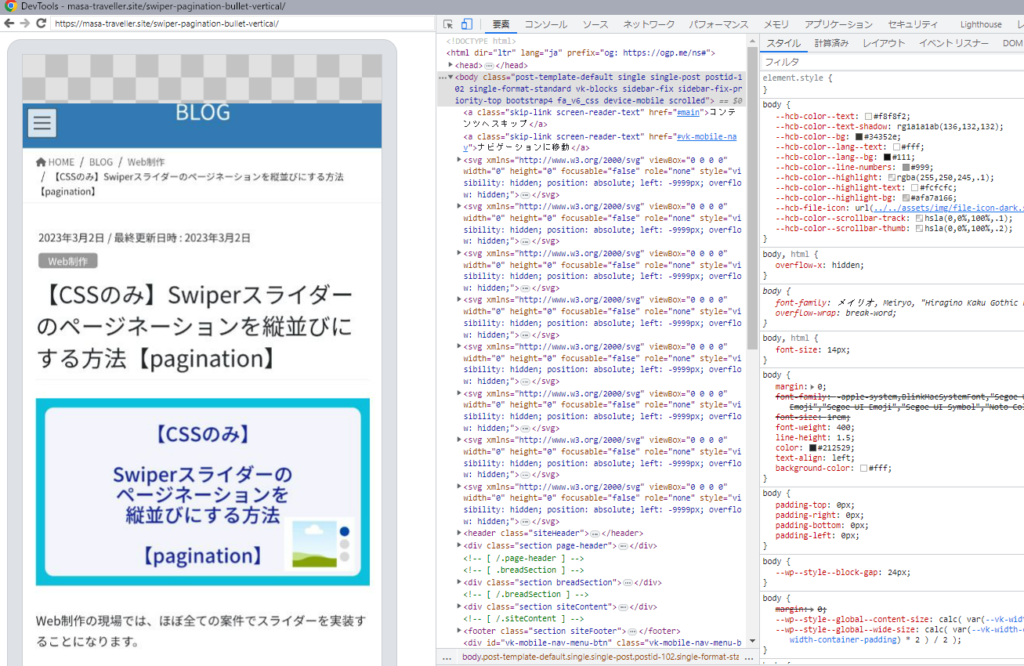This screenshot has height=666, width=1024.
Task: Expand the head element node
Action: coord(451,65)
